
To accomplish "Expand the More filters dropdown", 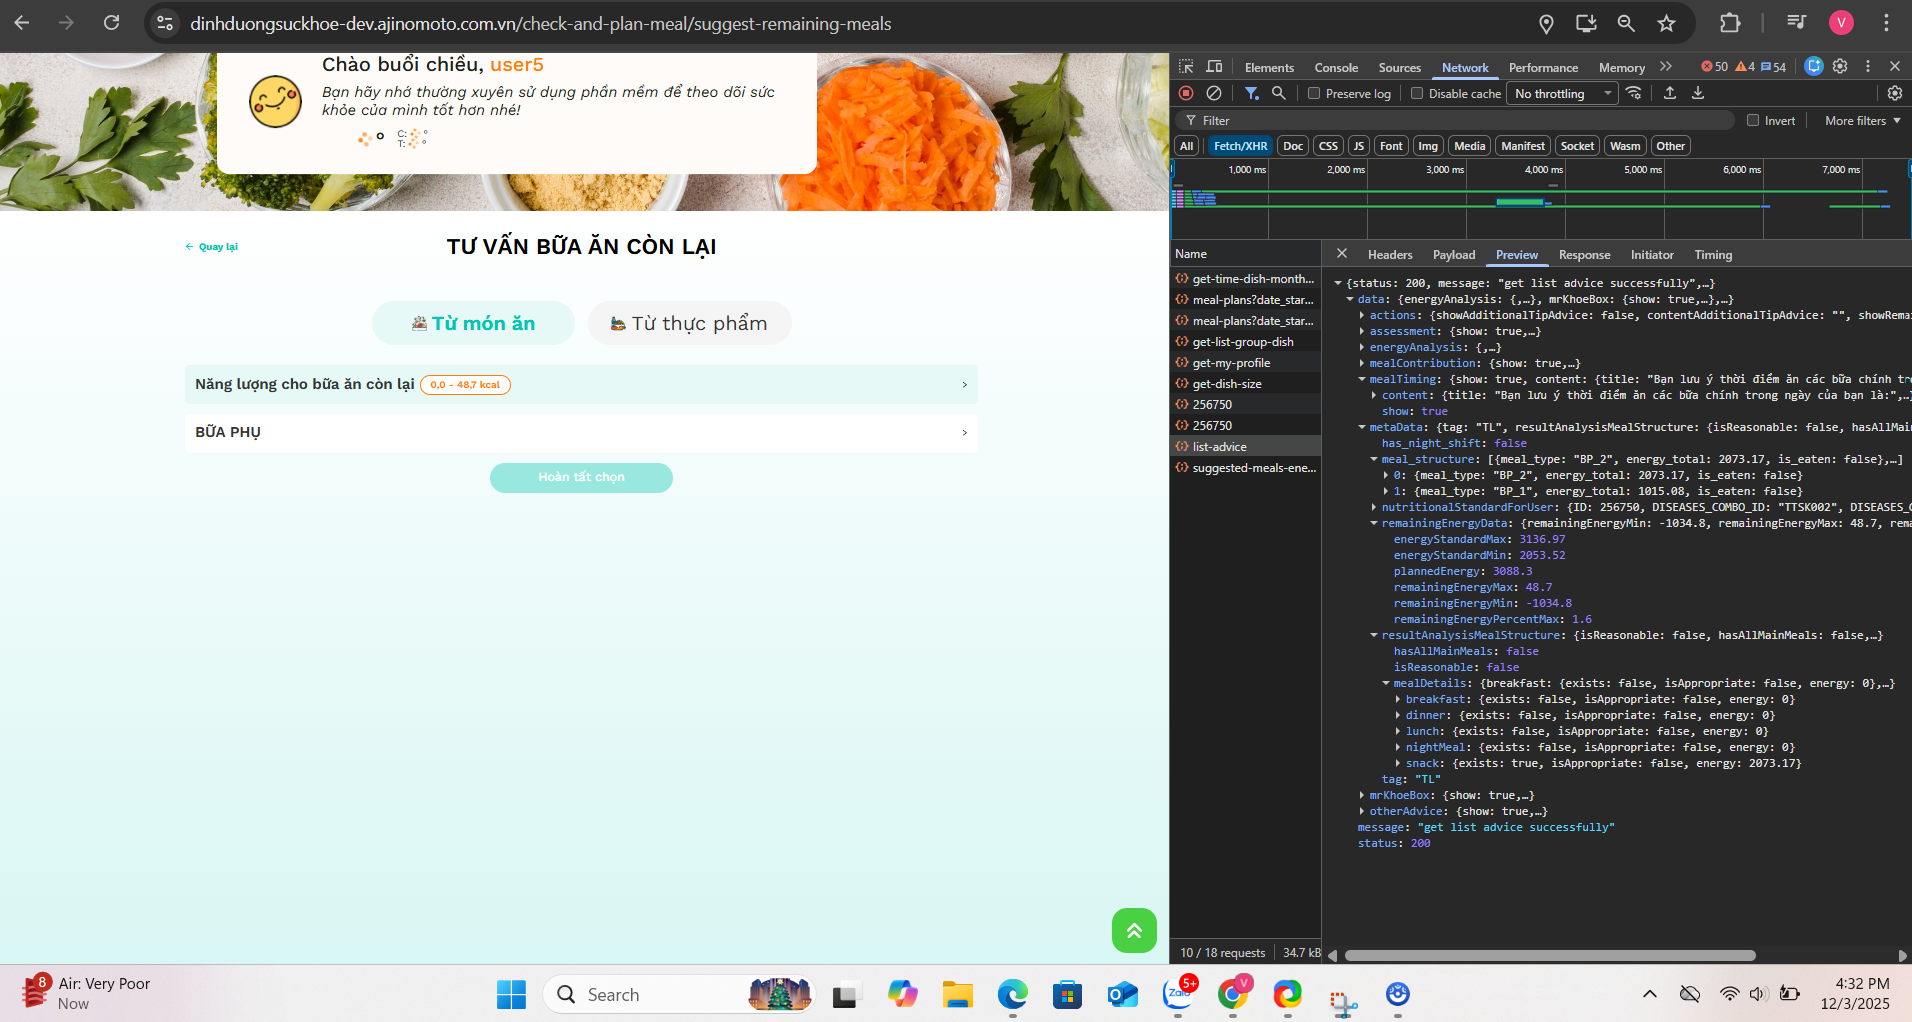I will 1862,121.
